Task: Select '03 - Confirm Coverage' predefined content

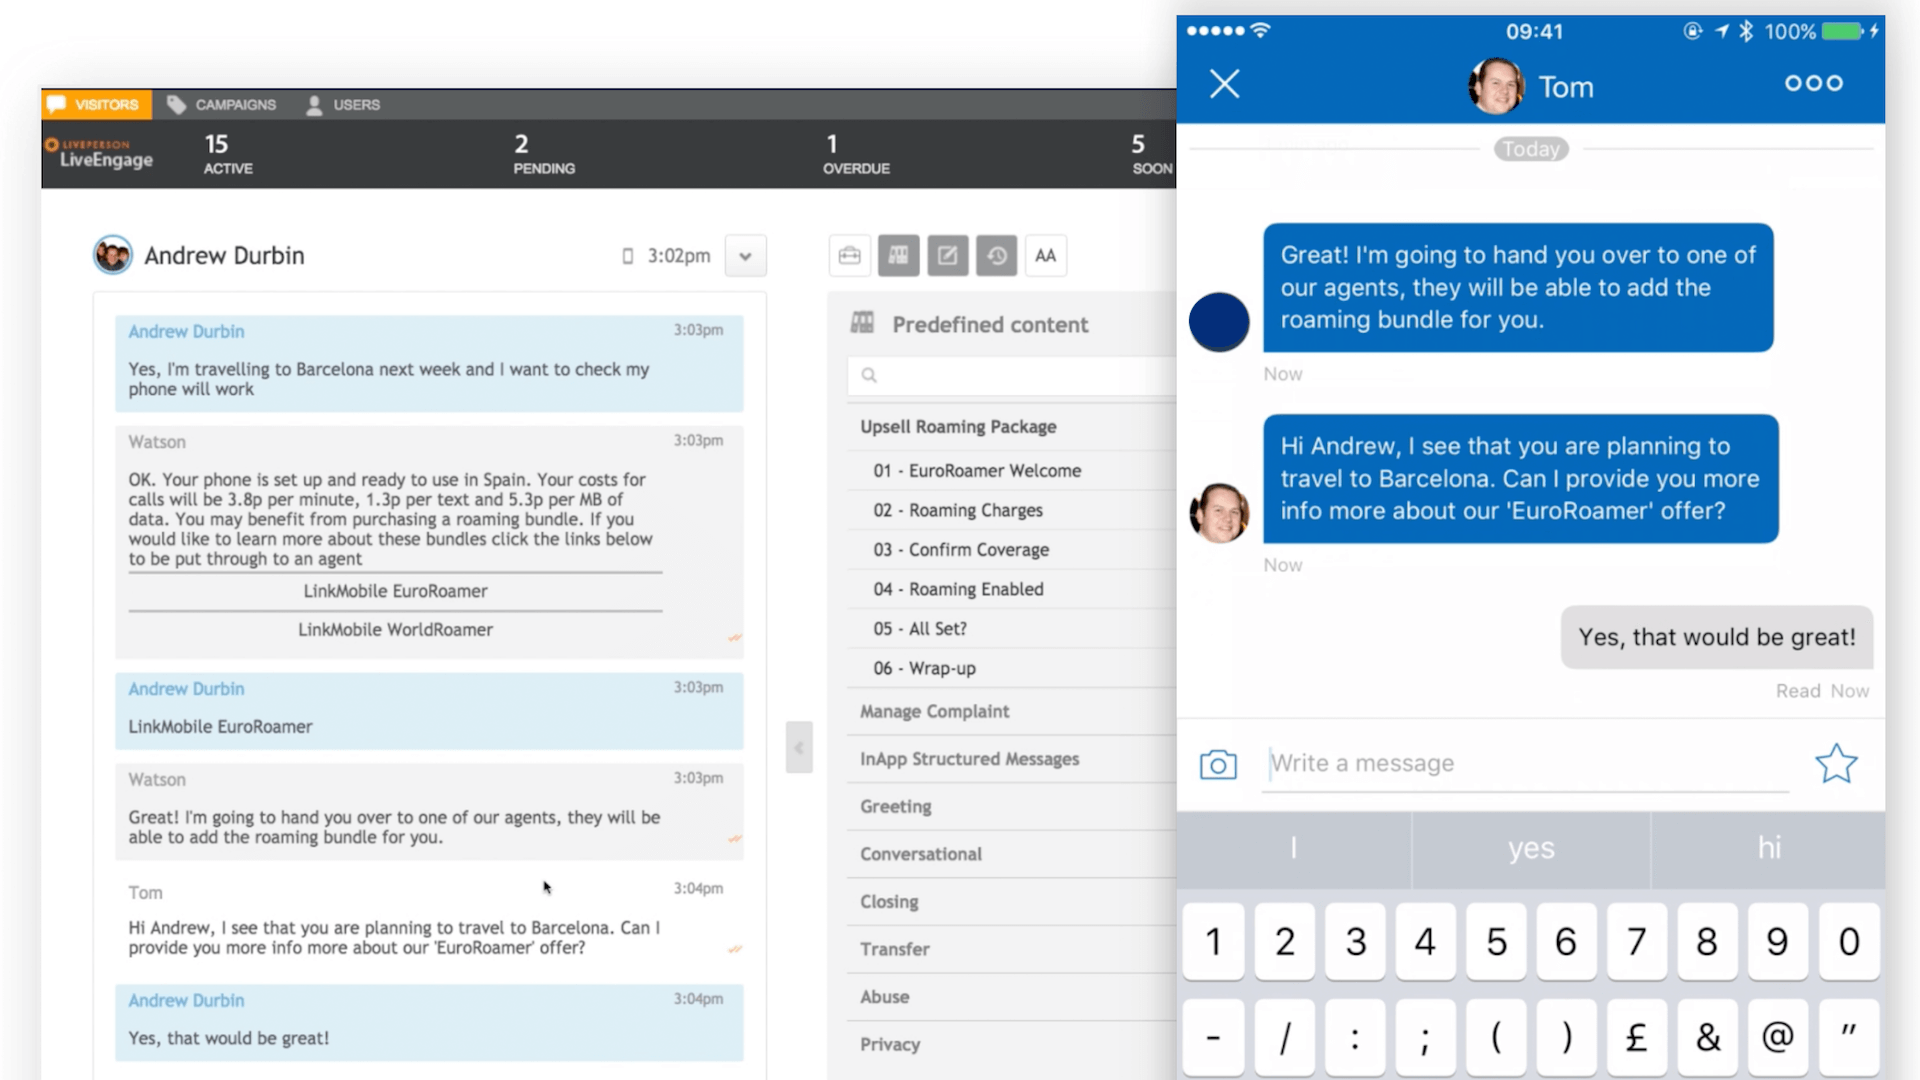Action: click(960, 549)
